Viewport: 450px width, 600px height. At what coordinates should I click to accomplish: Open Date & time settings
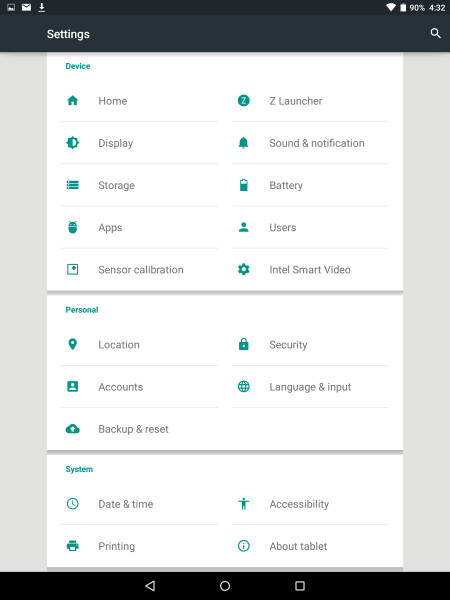[139, 504]
